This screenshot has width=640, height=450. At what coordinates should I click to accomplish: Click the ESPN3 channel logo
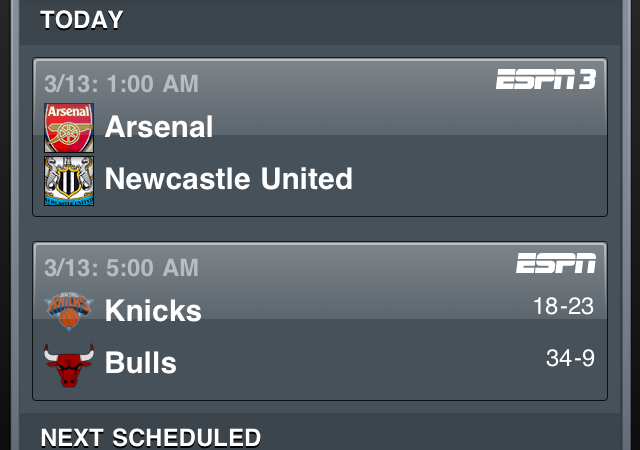point(546,80)
